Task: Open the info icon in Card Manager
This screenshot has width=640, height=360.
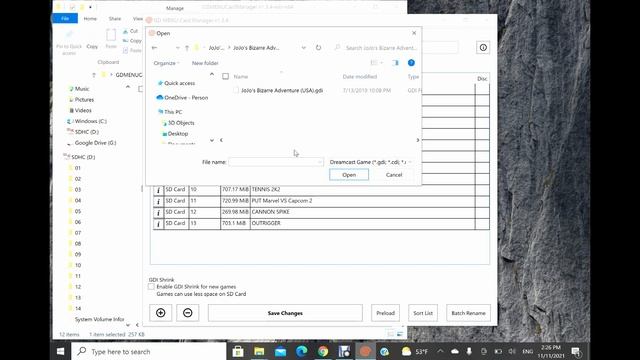Action: [x=483, y=47]
